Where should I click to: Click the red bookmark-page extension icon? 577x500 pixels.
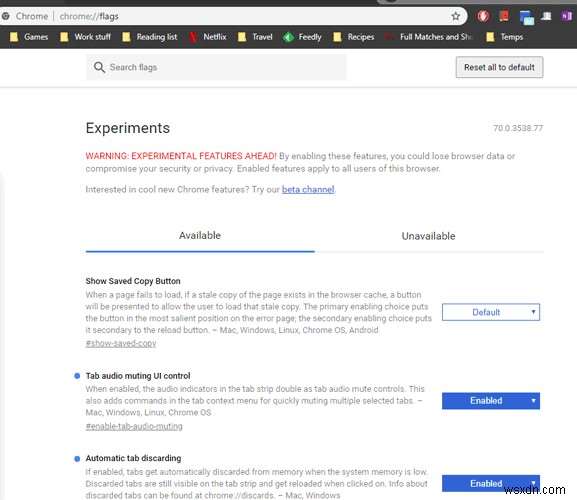coord(504,16)
